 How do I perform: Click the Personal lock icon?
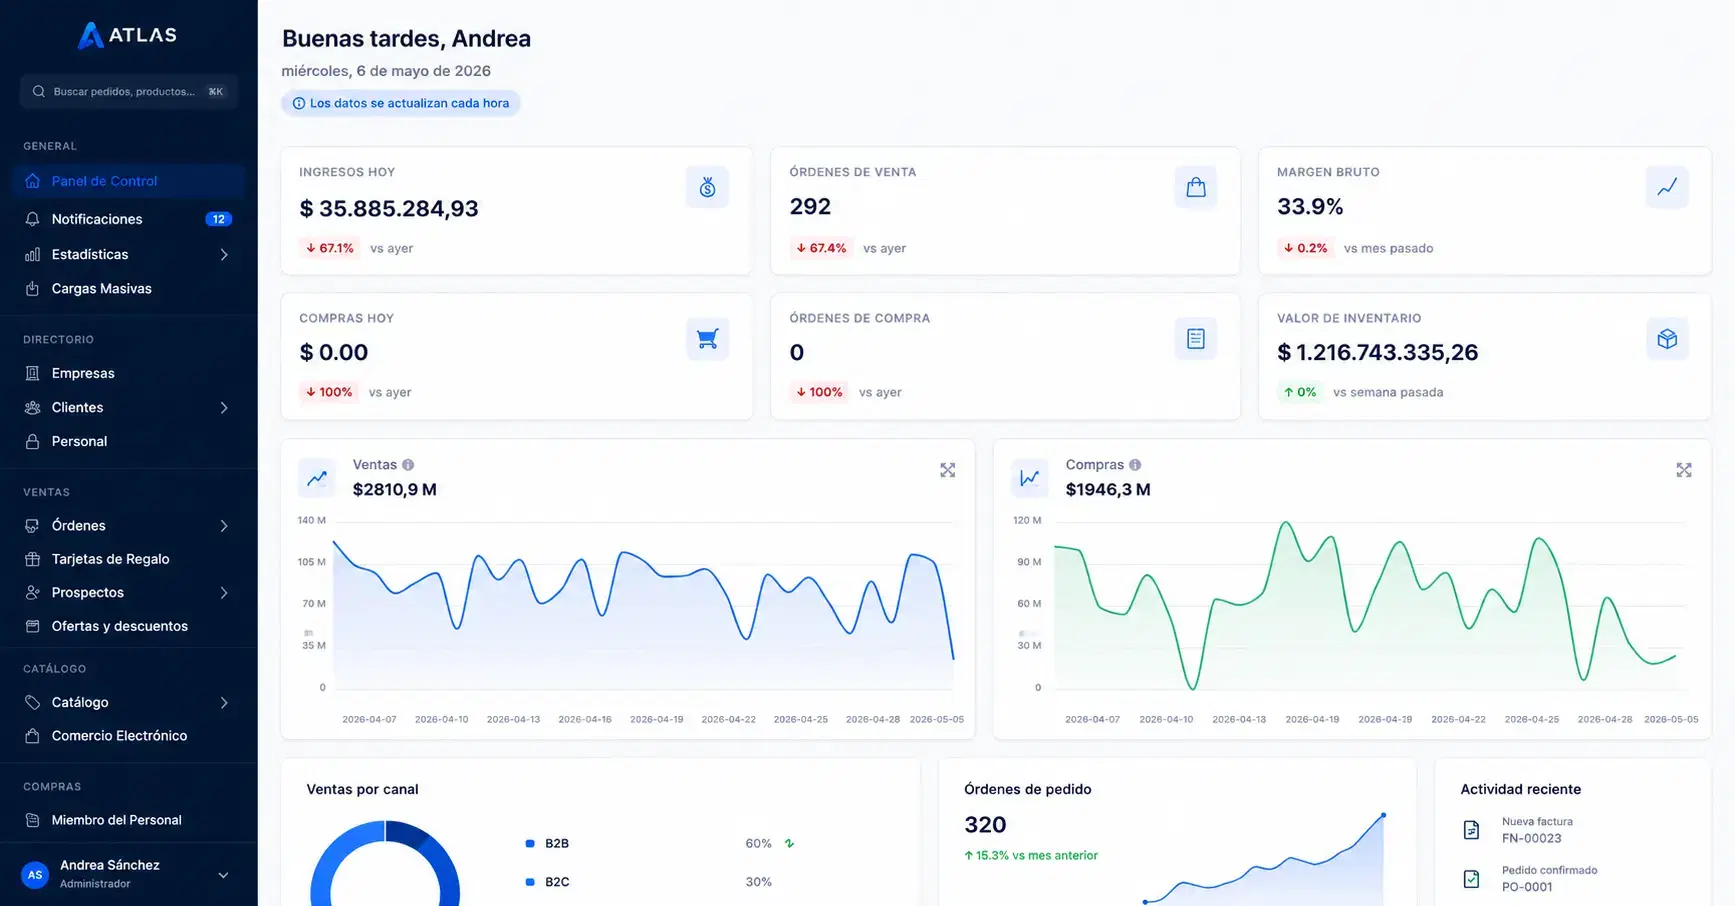33,441
